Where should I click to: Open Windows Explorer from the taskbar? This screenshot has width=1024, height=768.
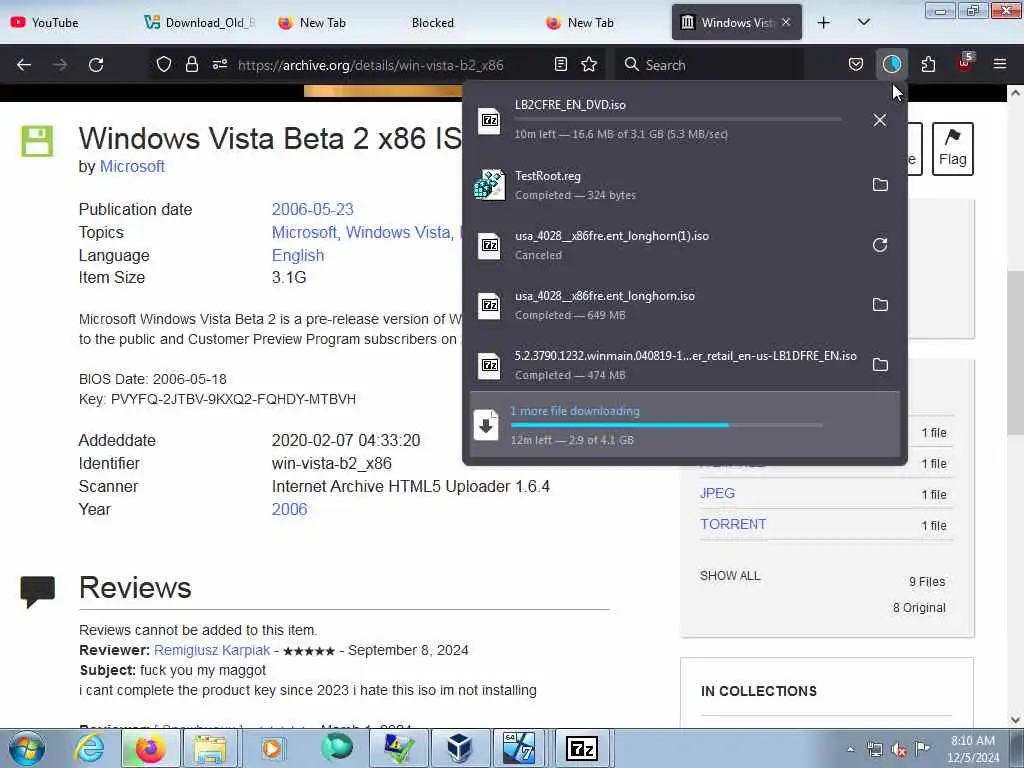209,748
